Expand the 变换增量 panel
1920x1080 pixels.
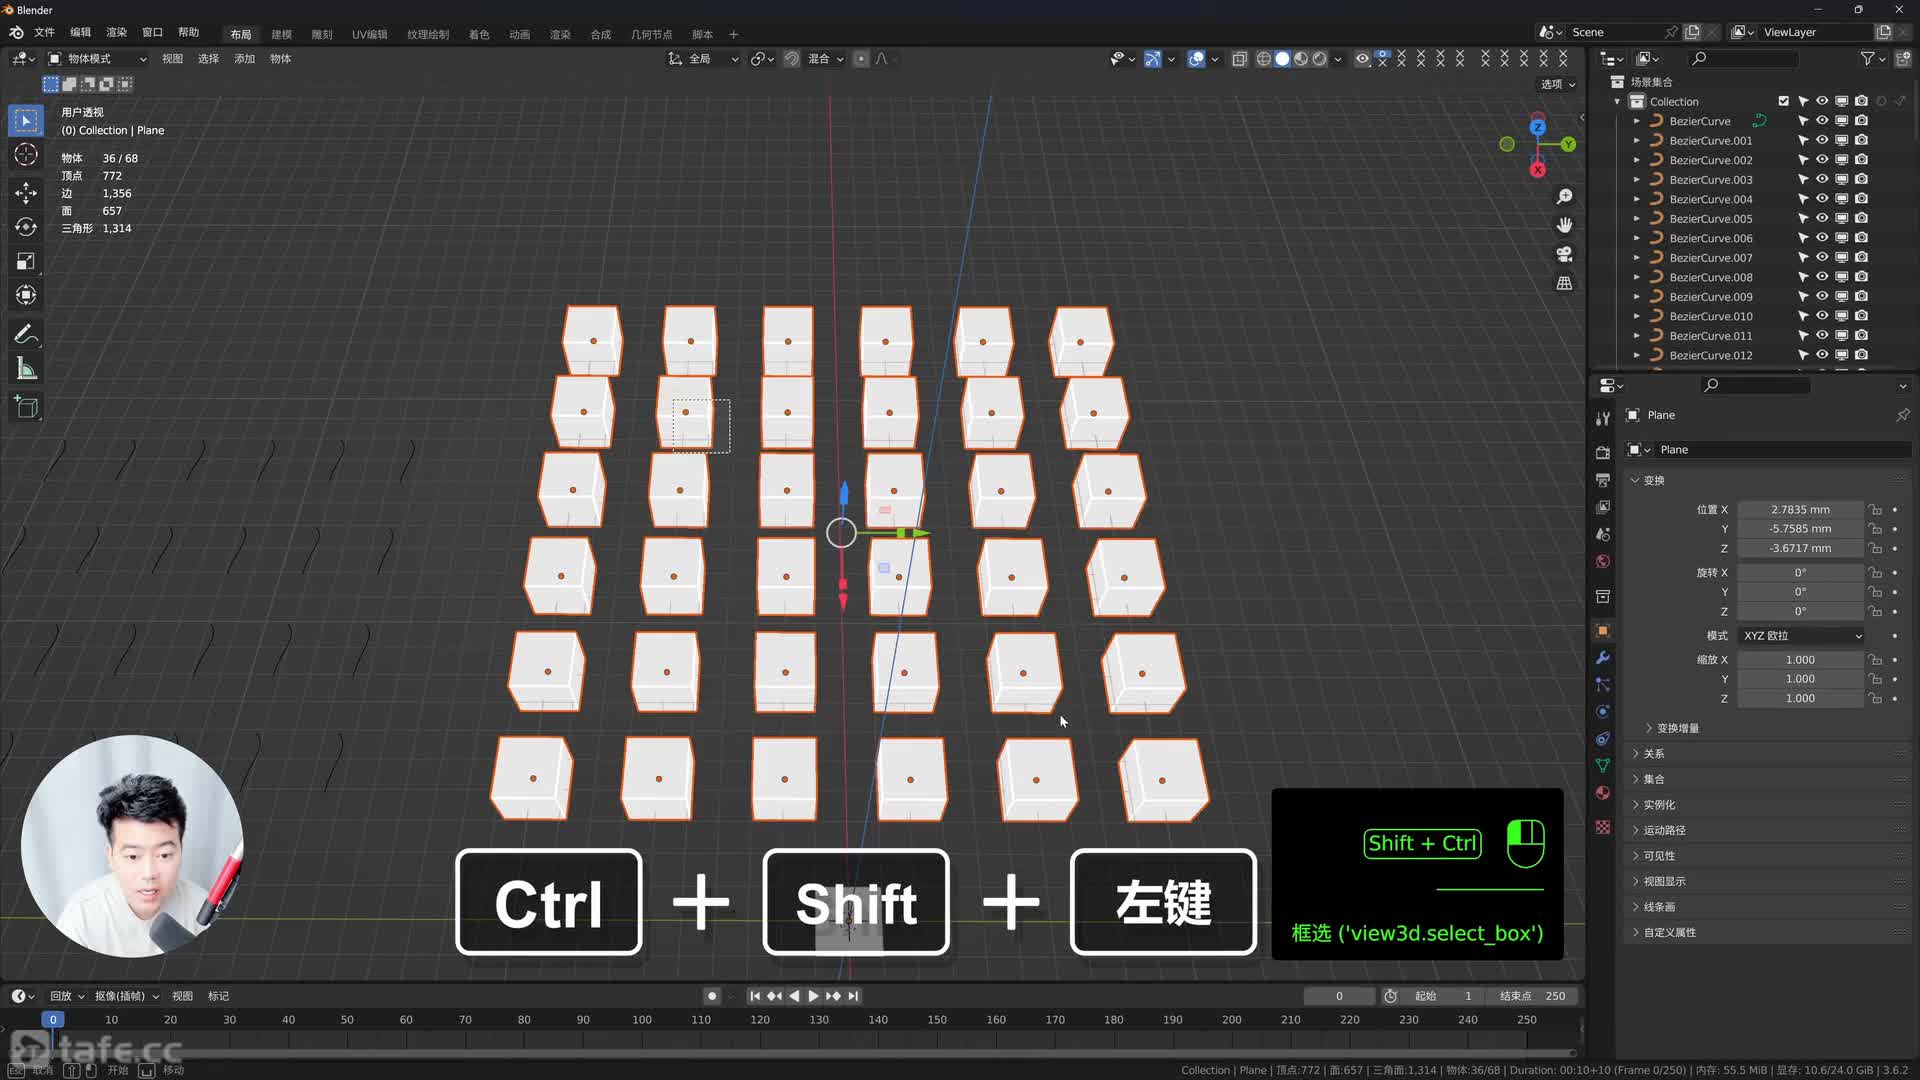click(x=1677, y=728)
